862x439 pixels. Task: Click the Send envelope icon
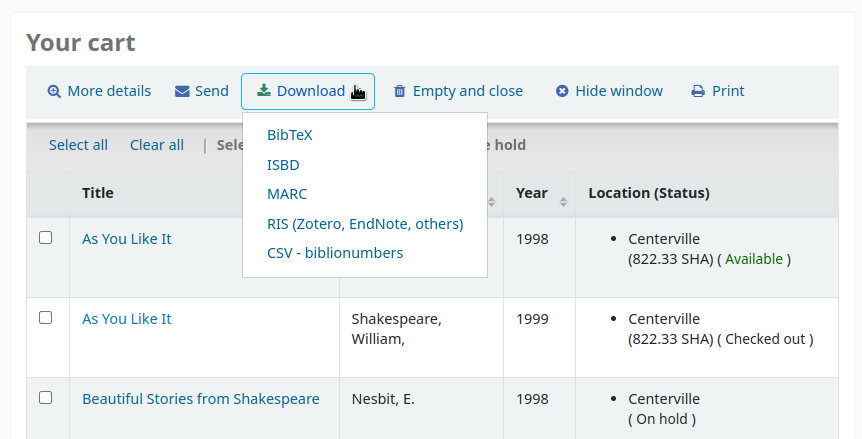(182, 91)
